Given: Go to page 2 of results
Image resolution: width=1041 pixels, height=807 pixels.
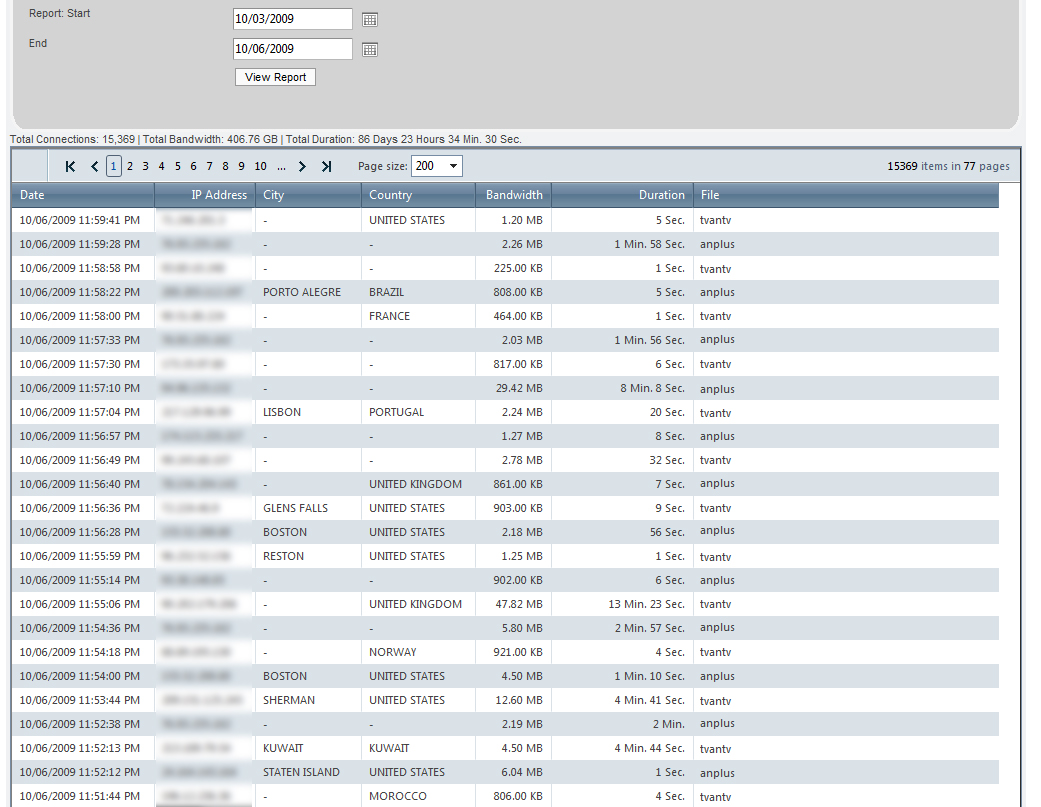Looking at the screenshot, I should coord(130,166).
